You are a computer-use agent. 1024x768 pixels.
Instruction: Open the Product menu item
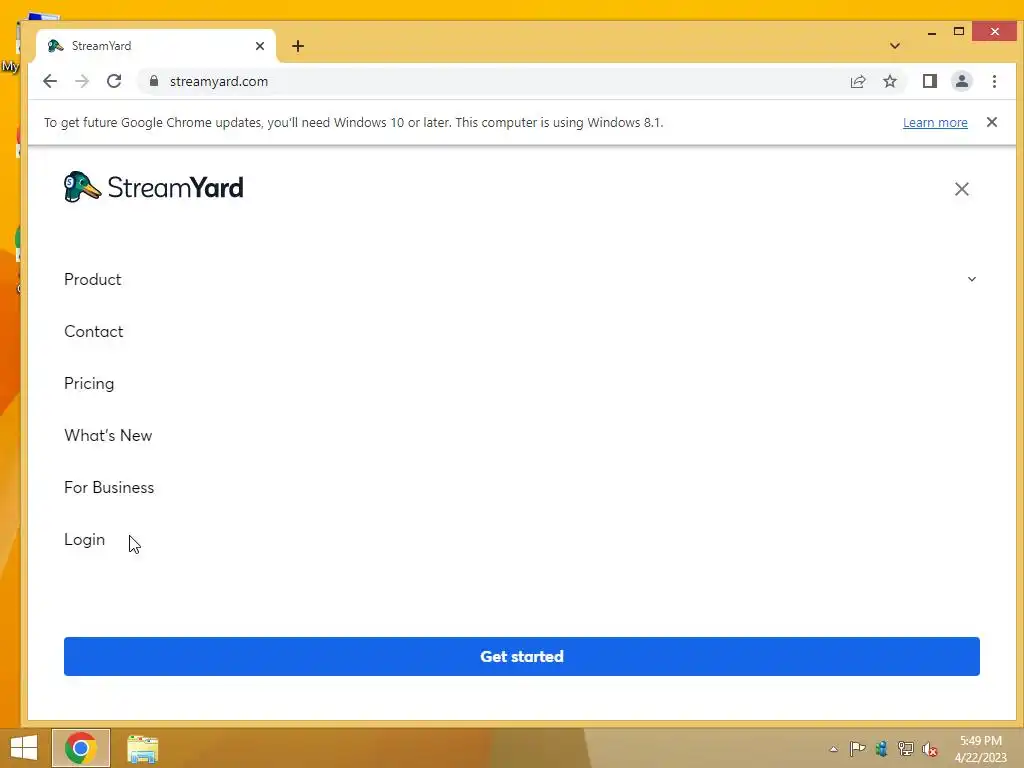(93, 279)
